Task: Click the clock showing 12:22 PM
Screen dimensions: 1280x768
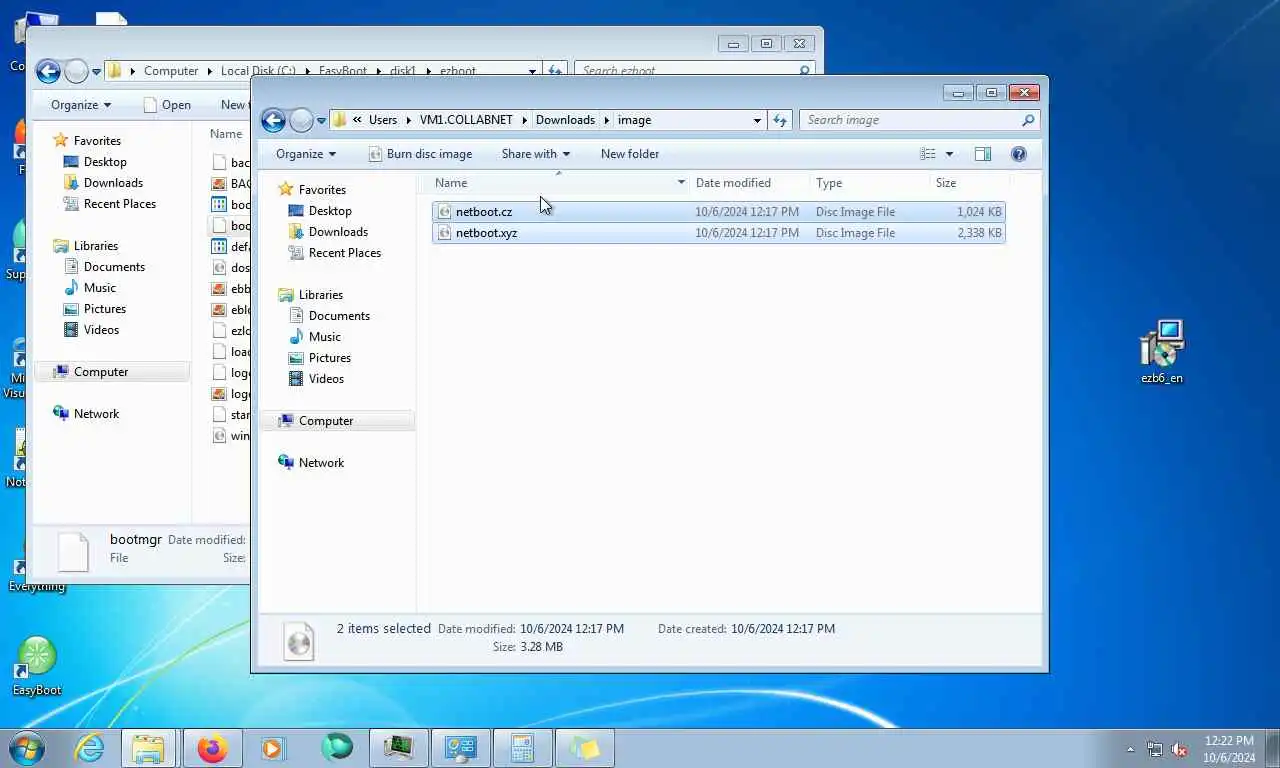Action: (x=1229, y=741)
